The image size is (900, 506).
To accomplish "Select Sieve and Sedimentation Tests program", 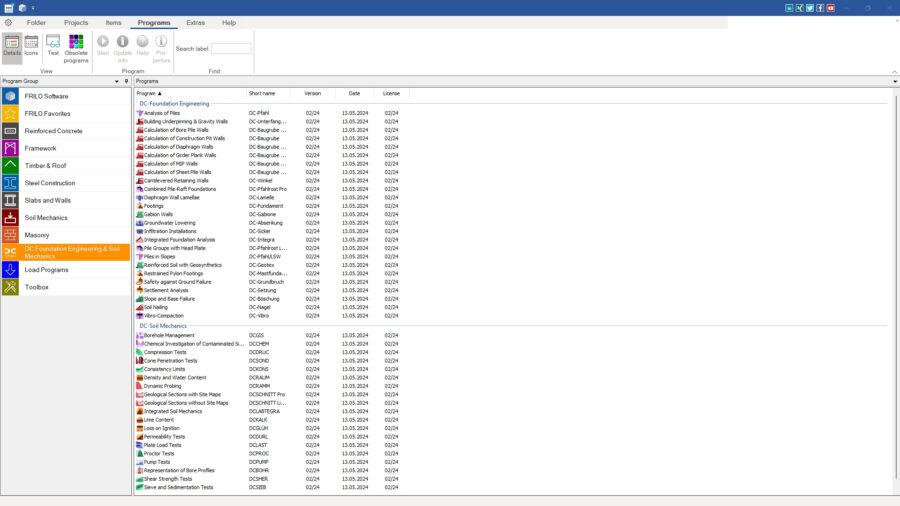I will [178, 488].
